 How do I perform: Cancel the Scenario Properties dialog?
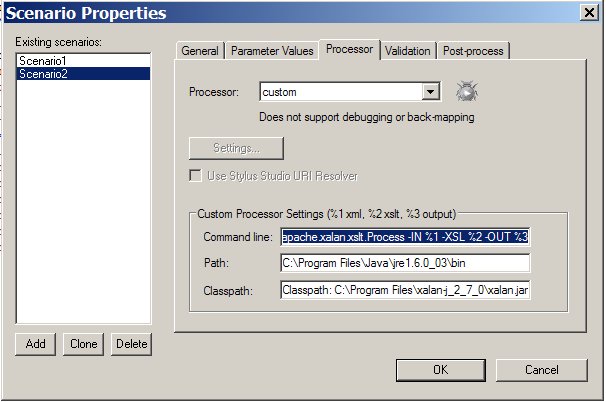tap(541, 369)
